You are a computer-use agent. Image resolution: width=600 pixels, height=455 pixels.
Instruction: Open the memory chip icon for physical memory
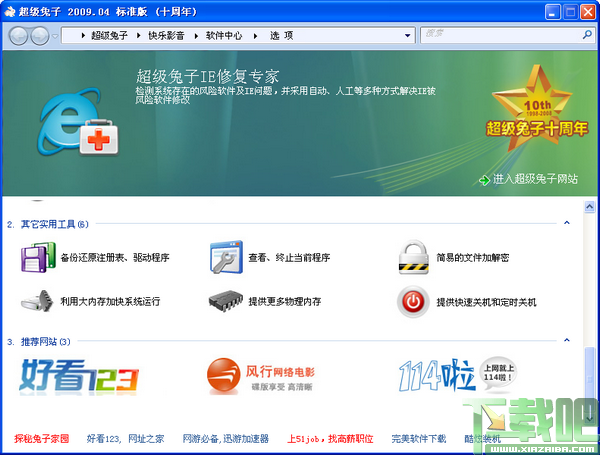click(226, 301)
